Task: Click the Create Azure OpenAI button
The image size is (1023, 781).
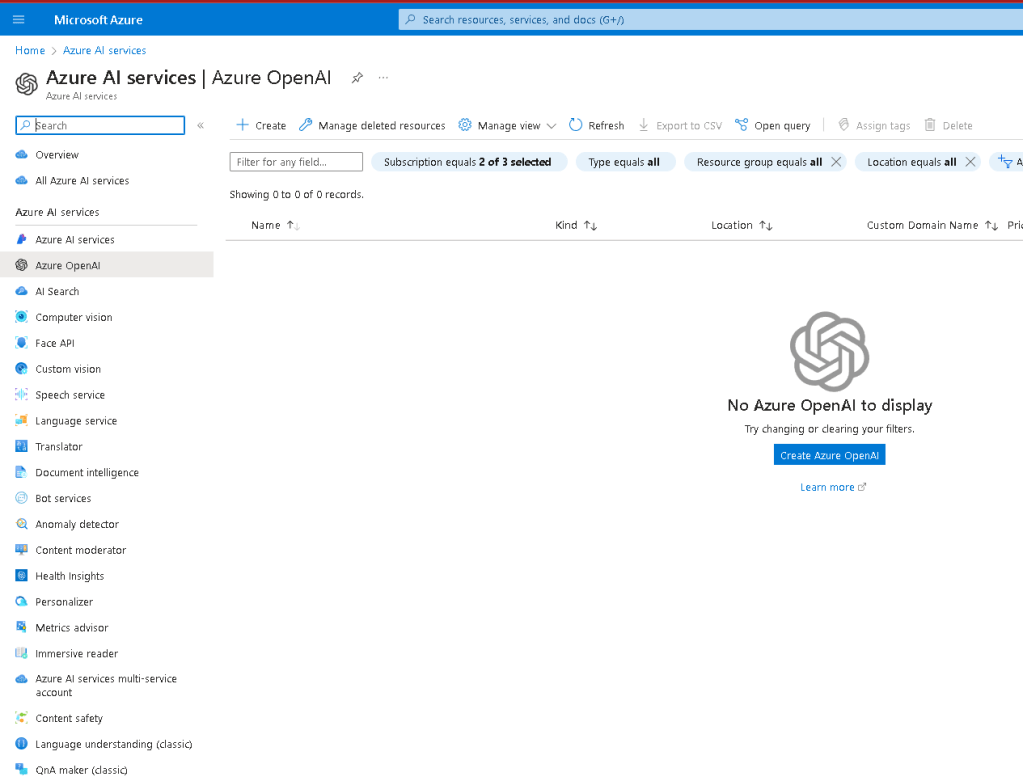Action: click(x=829, y=455)
